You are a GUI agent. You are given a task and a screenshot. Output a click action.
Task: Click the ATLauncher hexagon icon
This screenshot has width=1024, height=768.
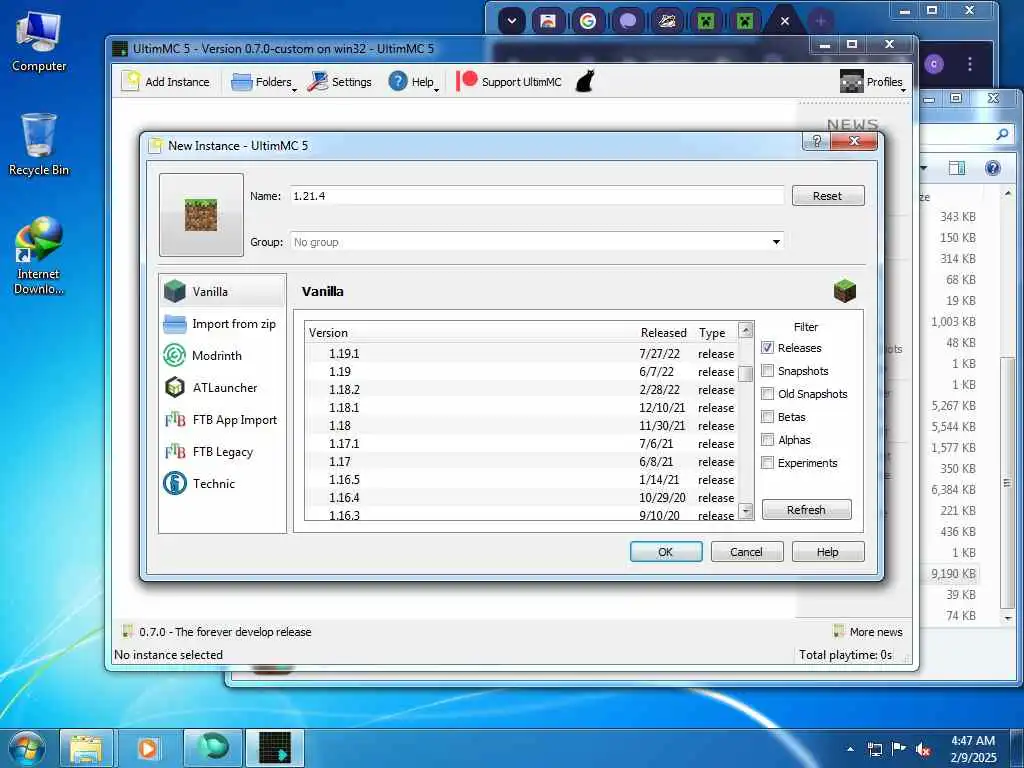point(175,387)
